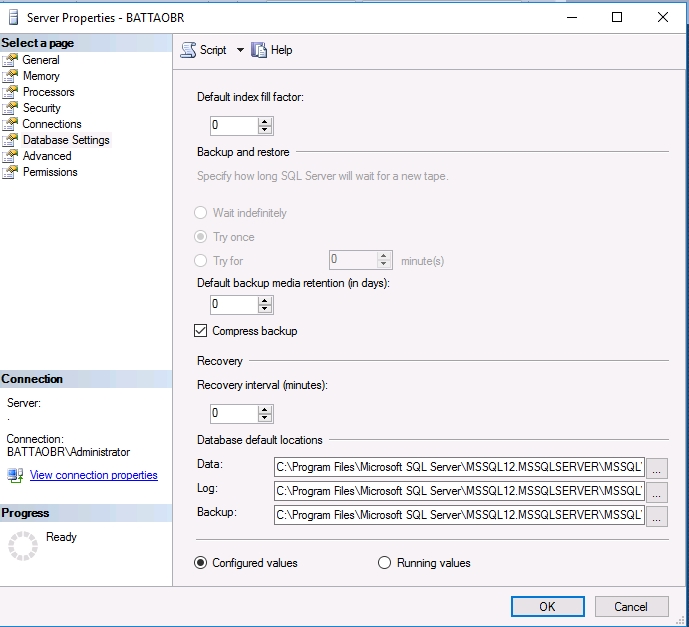Click the Advanced page icon
The image size is (689, 627).
coord(10,156)
